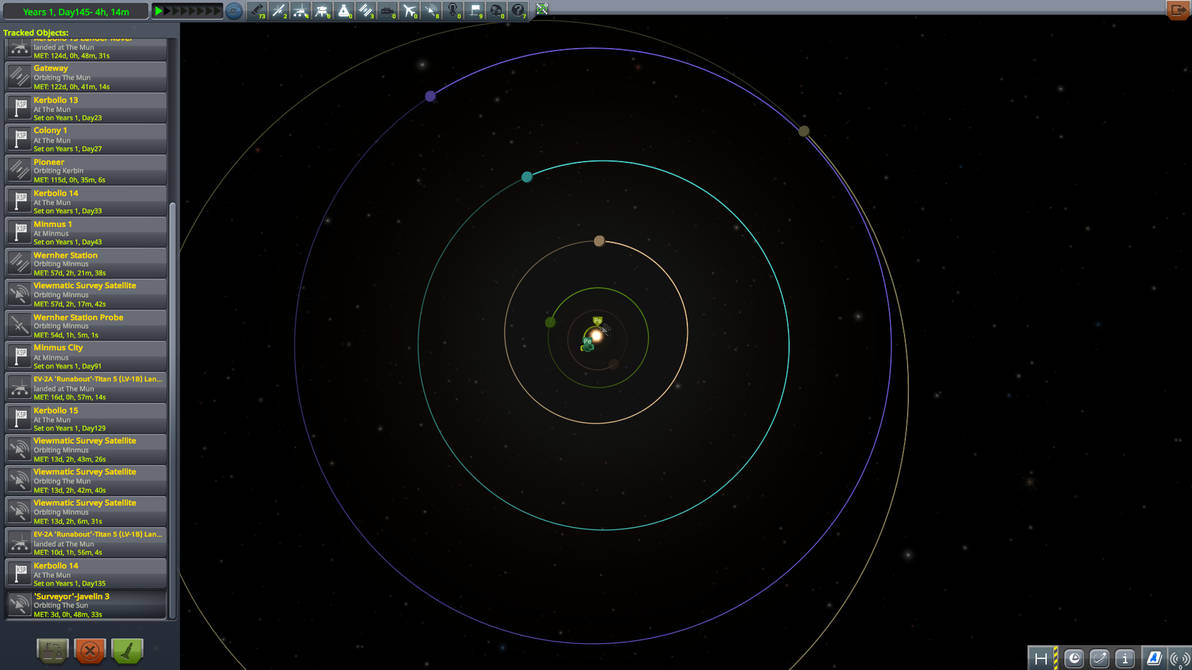Click the blue rocket icon in the bottom-right toolbar
Image resolution: width=1192 pixels, height=670 pixels.
tap(1154, 659)
